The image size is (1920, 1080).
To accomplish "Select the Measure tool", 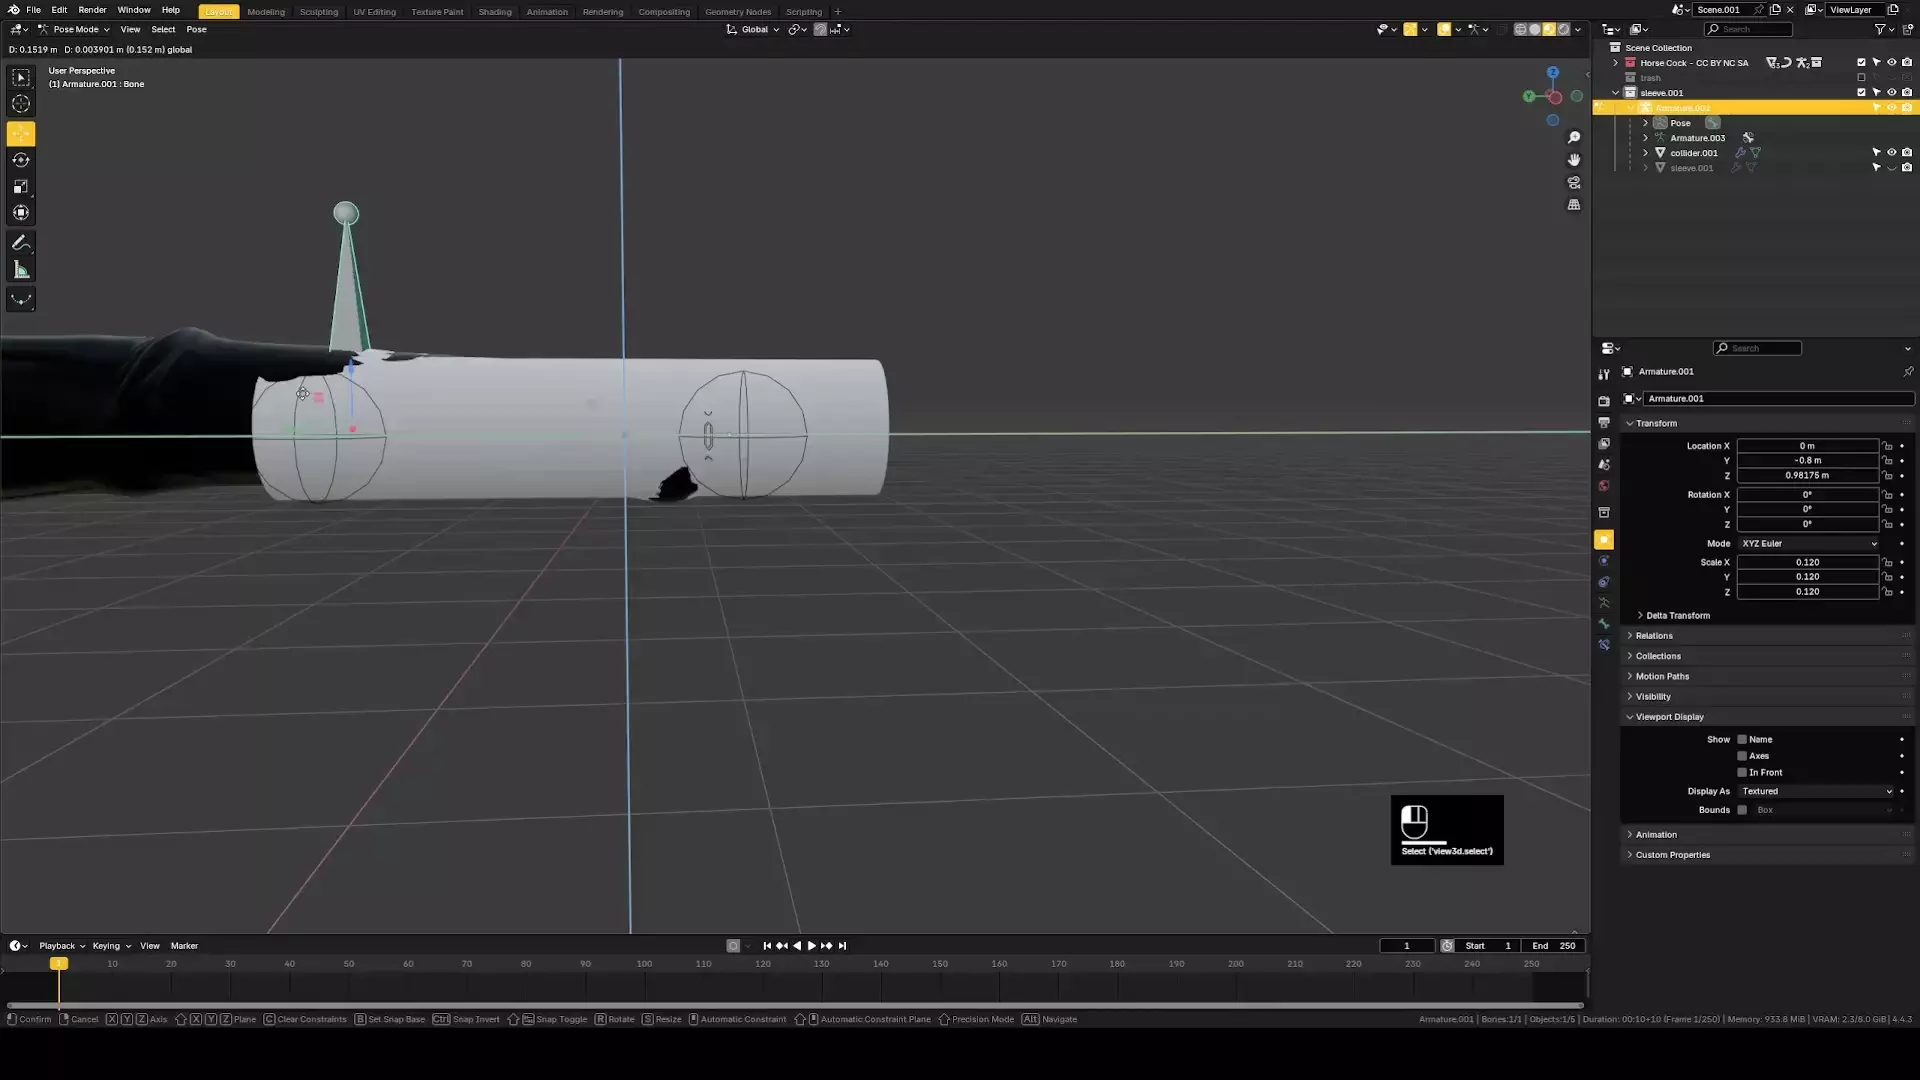I will pos(21,270).
